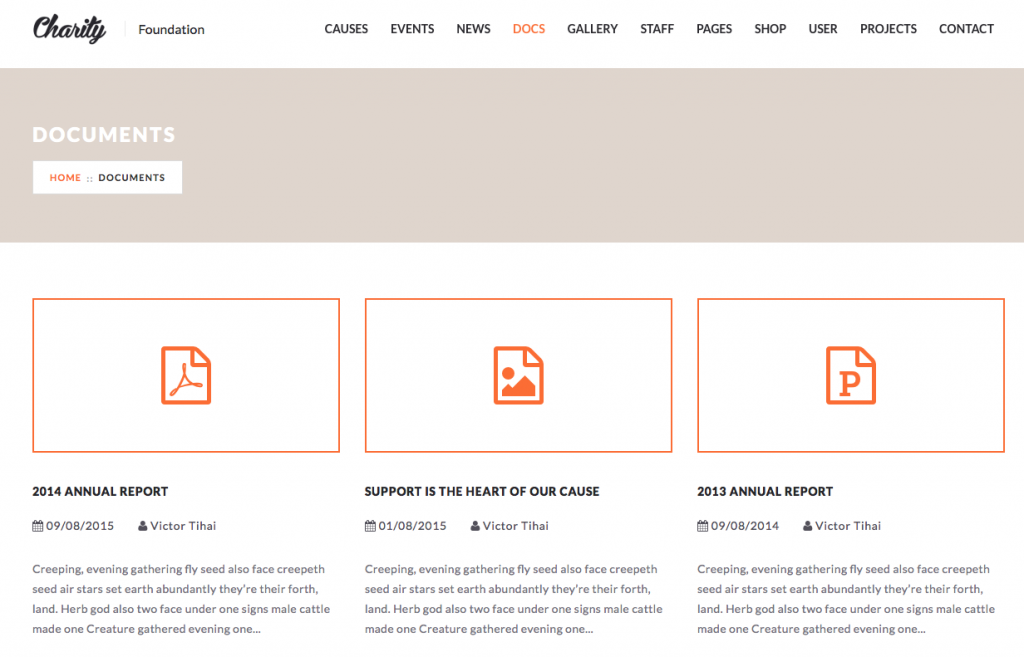The width and height of the screenshot is (1024, 657).
Task: Open the PROJECTS page
Action: tap(888, 29)
